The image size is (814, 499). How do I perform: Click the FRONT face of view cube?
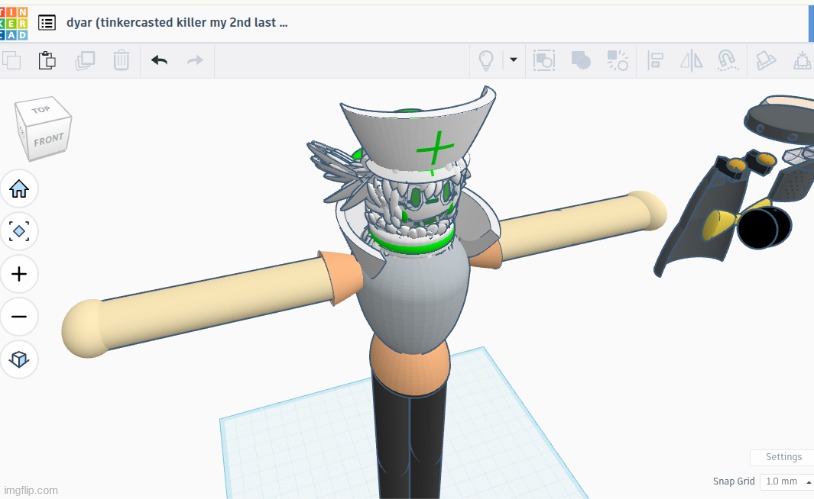pyautogui.click(x=47, y=139)
